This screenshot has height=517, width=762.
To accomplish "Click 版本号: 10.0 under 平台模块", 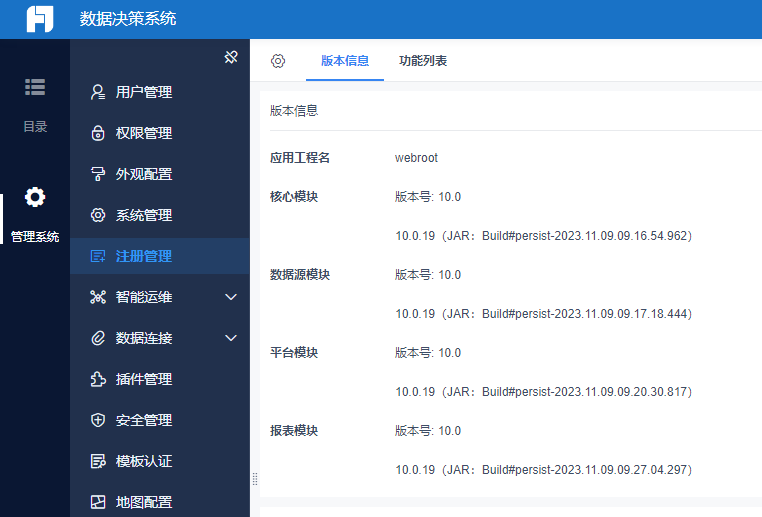I will coord(428,353).
